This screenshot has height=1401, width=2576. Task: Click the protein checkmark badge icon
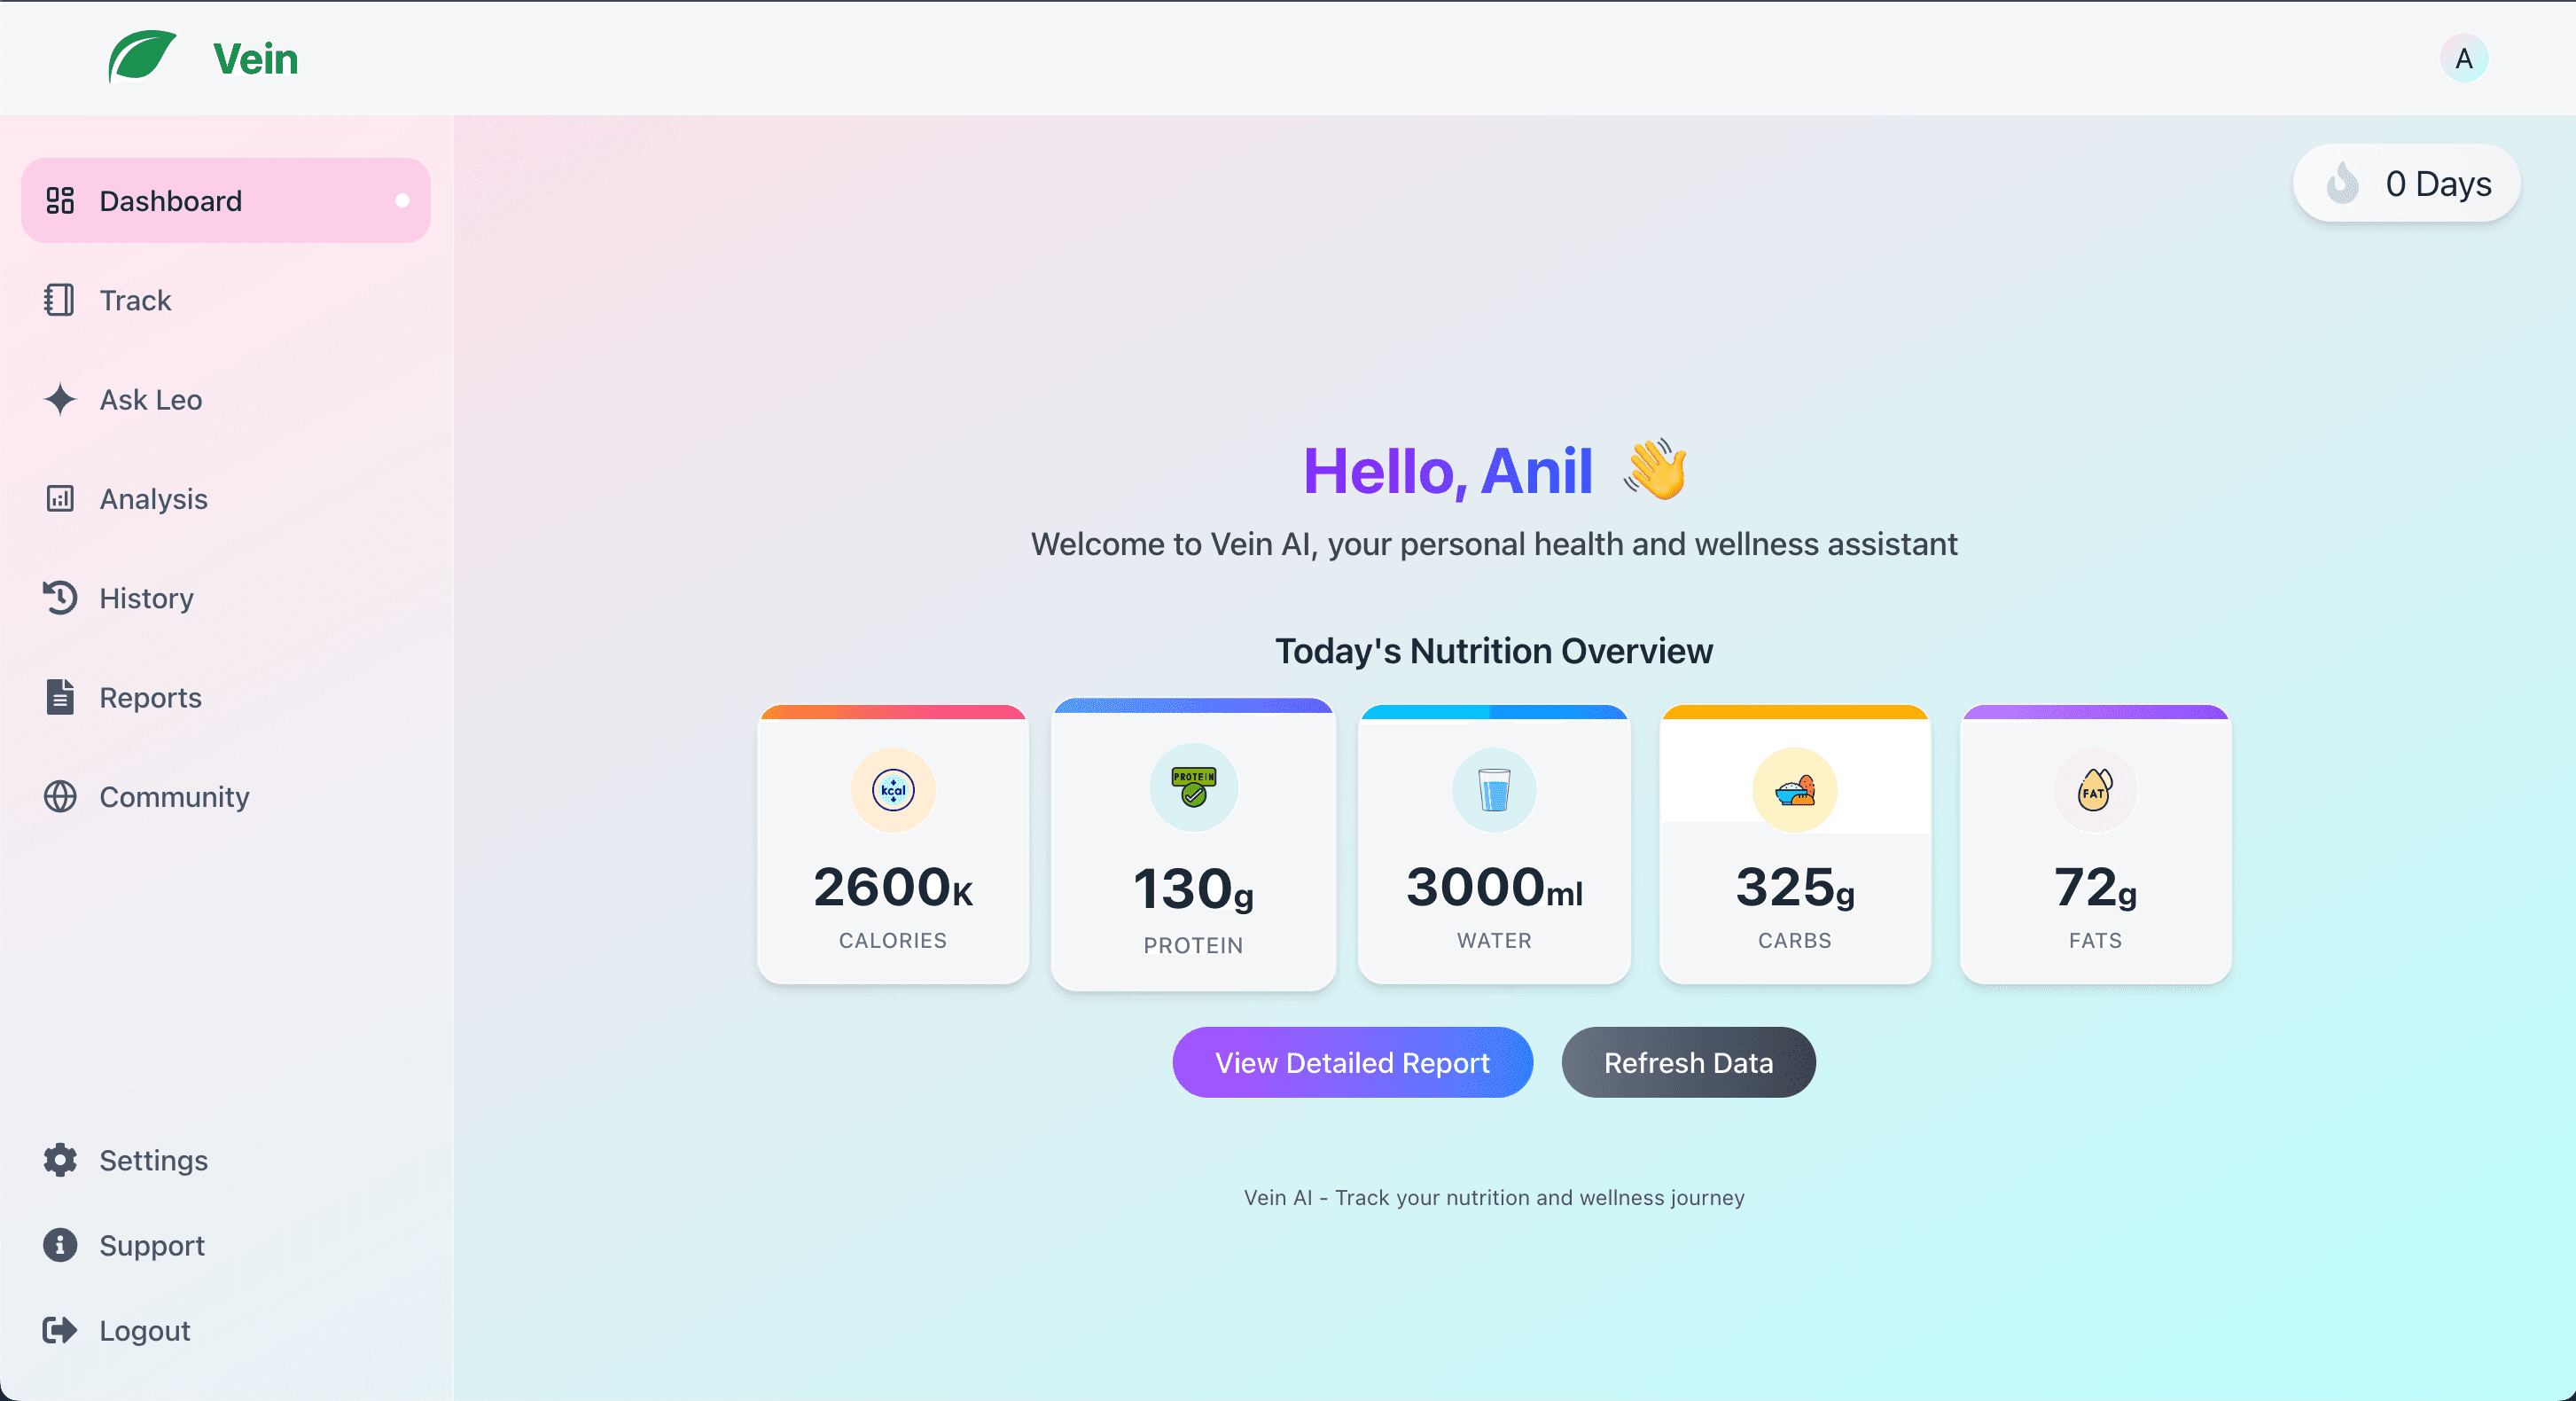pyautogui.click(x=1192, y=788)
